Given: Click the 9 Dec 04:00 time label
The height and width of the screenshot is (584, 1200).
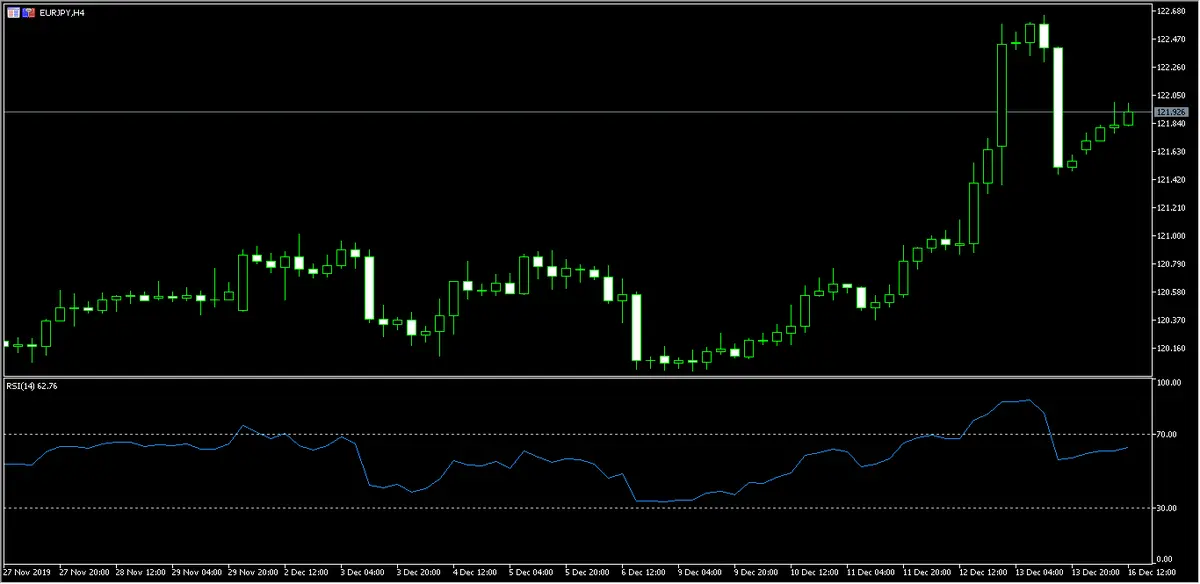Looking at the screenshot, I should (x=698, y=574).
